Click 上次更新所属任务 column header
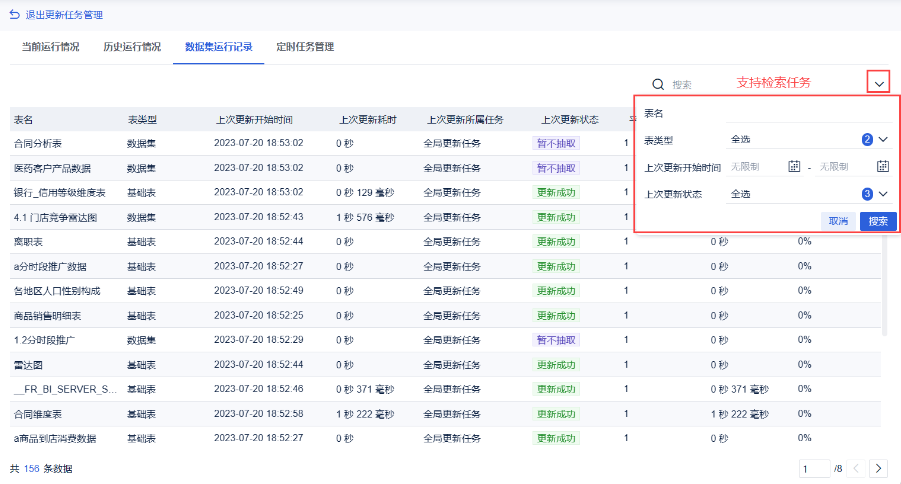 point(465,120)
